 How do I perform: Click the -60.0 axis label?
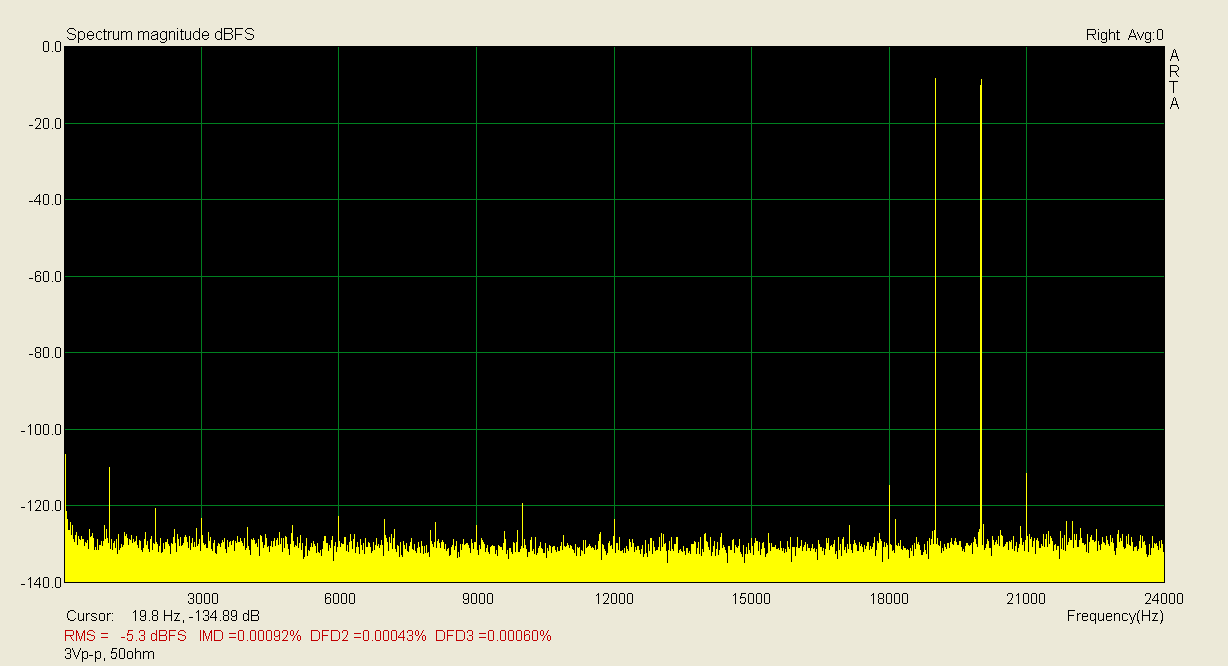[x=47, y=277]
